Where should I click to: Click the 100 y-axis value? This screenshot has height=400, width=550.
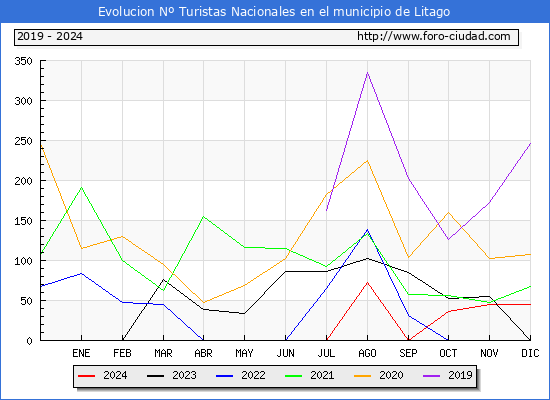tap(24, 261)
